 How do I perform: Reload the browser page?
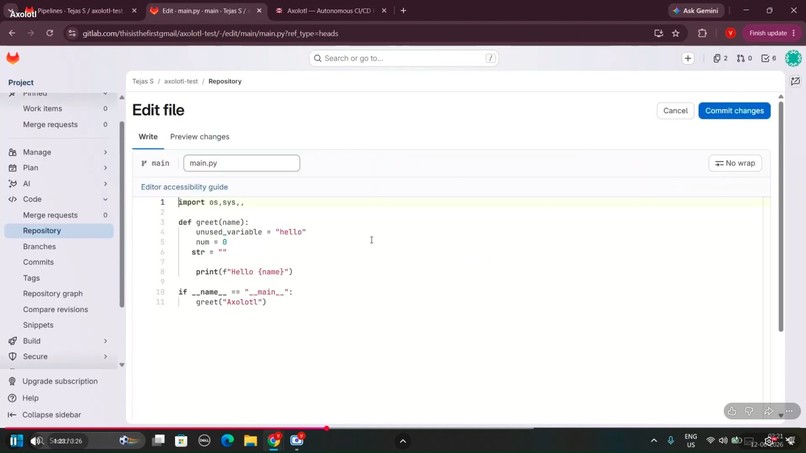tap(49, 33)
